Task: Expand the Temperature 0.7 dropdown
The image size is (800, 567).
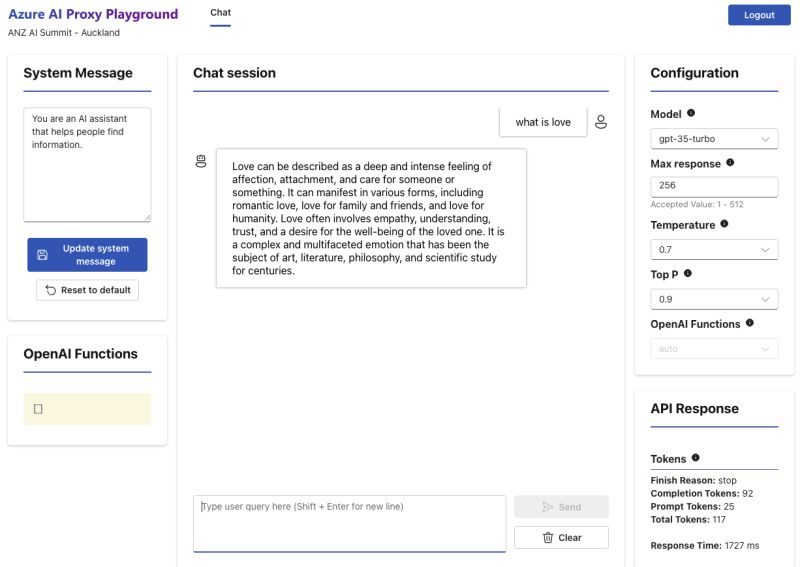Action: tap(714, 249)
